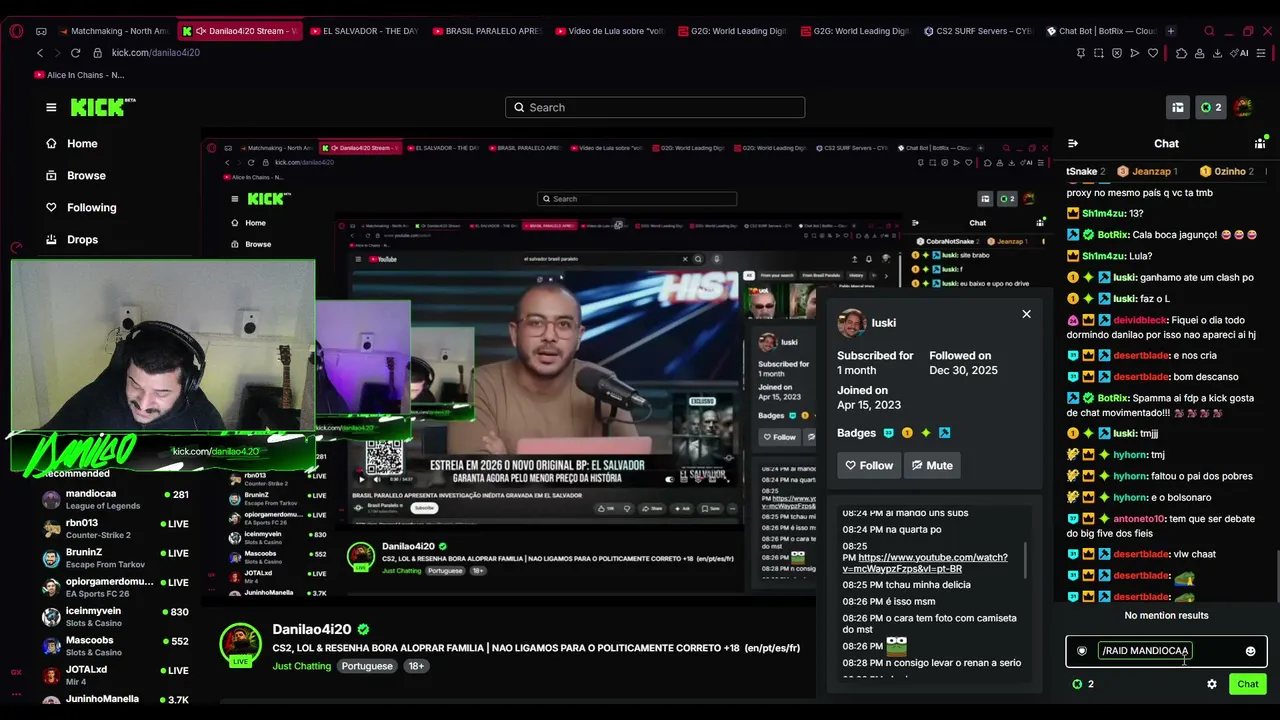1280x720 pixels.
Task: Switch to the Matchmaking - North America tab
Action: pyautogui.click(x=113, y=31)
